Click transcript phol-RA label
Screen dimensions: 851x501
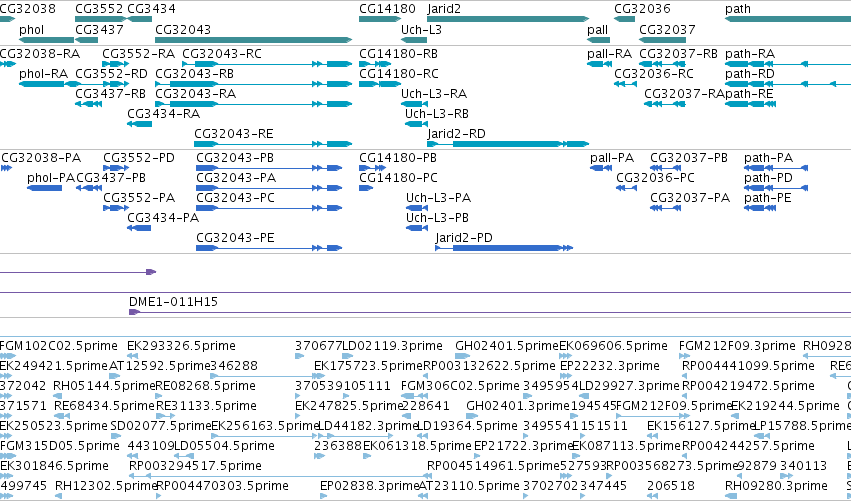(43, 74)
